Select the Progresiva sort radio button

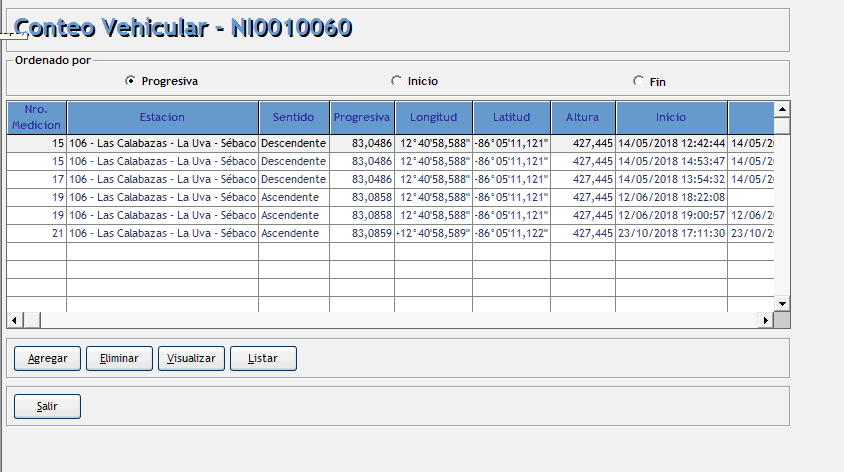(x=131, y=81)
